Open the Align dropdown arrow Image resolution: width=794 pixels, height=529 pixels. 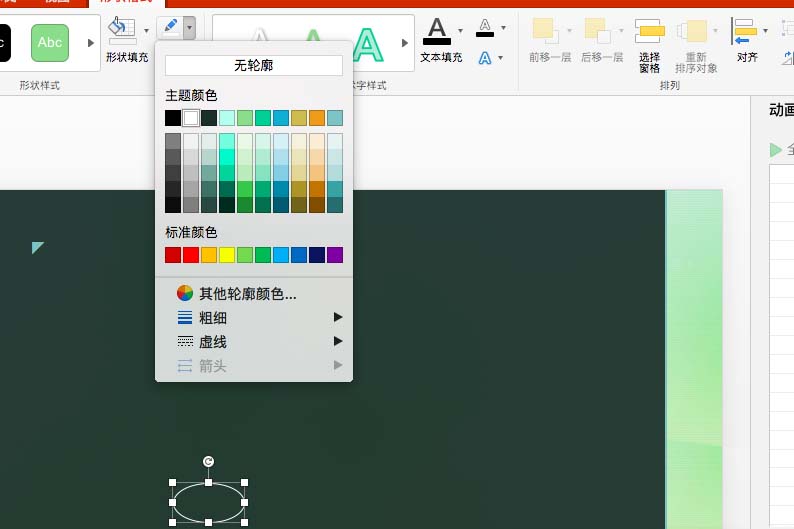pos(765,30)
